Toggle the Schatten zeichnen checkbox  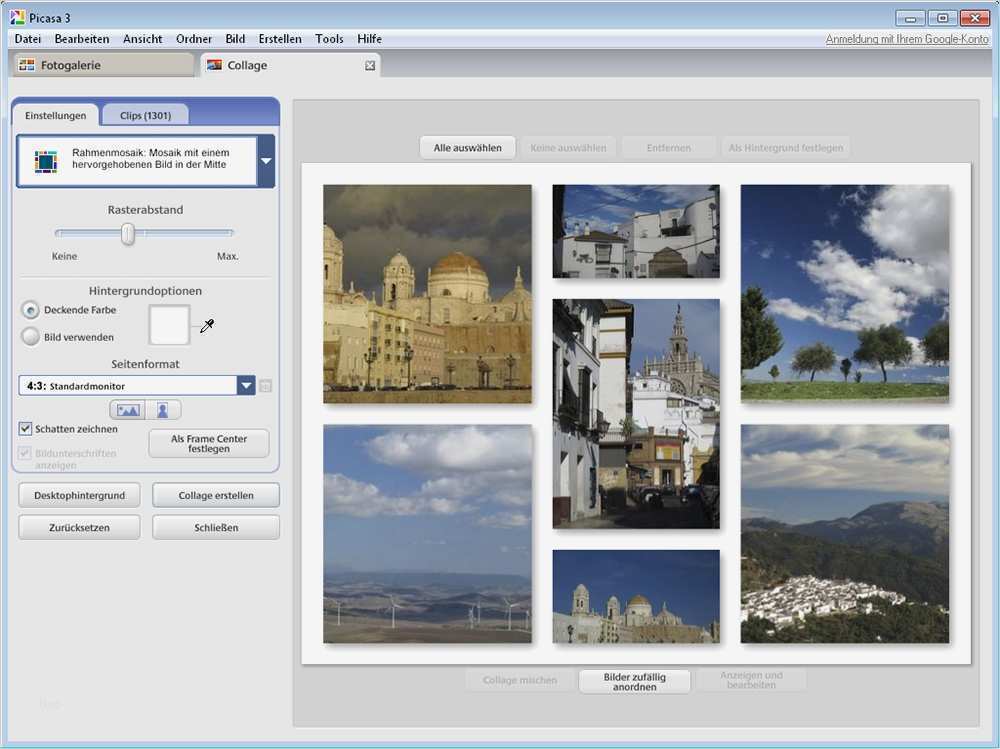(26, 429)
